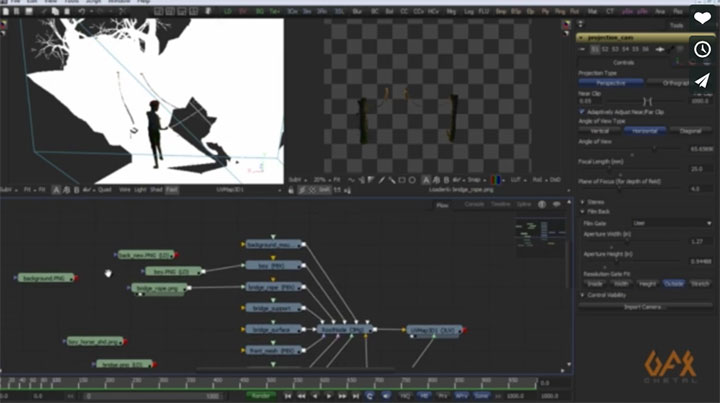
Task: Select Orthographic projection type
Action: [x=675, y=83]
